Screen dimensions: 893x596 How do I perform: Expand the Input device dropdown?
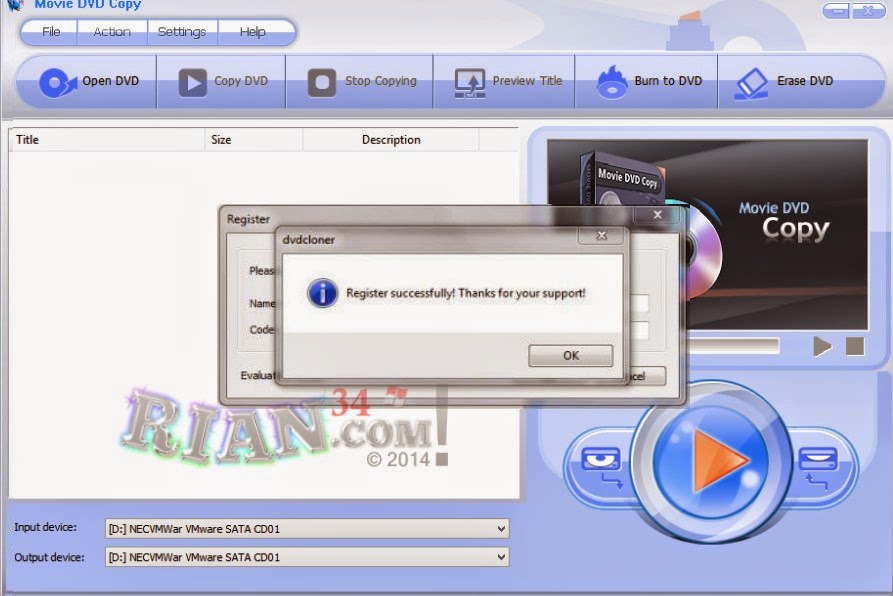click(501, 529)
